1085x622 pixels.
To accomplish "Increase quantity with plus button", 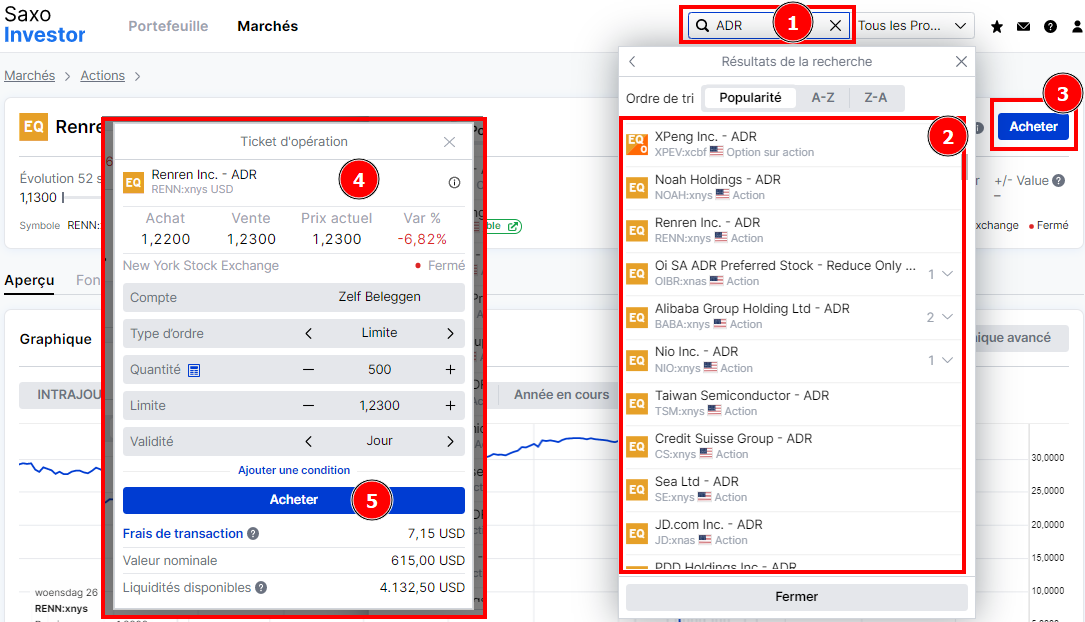I will click(450, 369).
